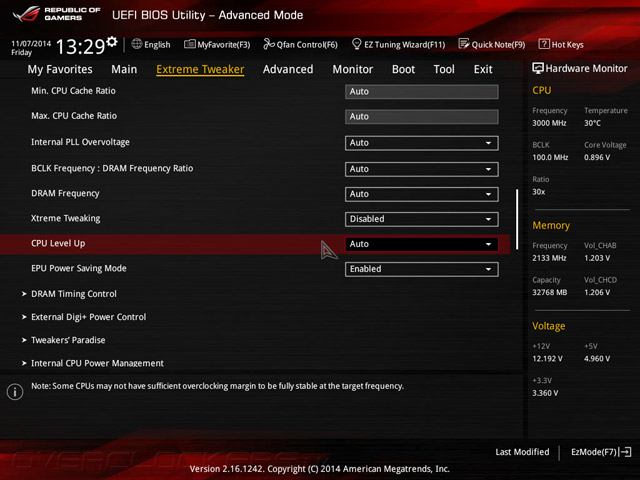Open the CPU Level Up dropdown
The height and width of the screenshot is (480, 640).
pos(421,244)
